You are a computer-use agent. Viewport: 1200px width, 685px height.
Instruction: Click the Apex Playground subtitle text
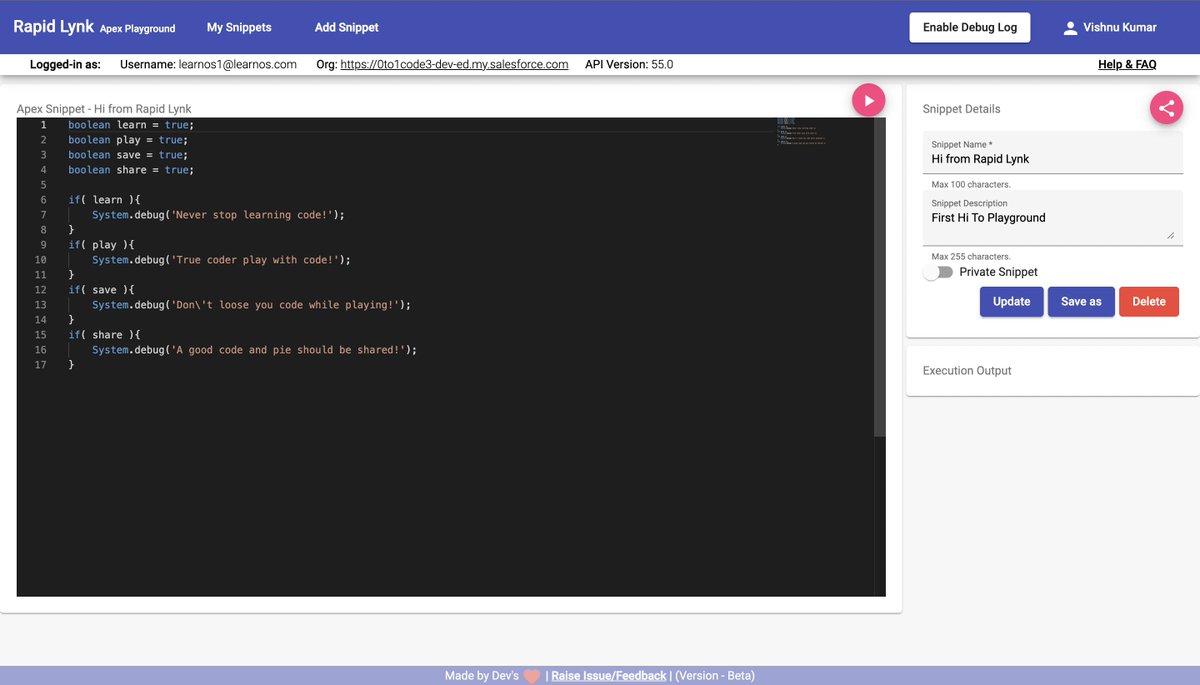coord(137,29)
